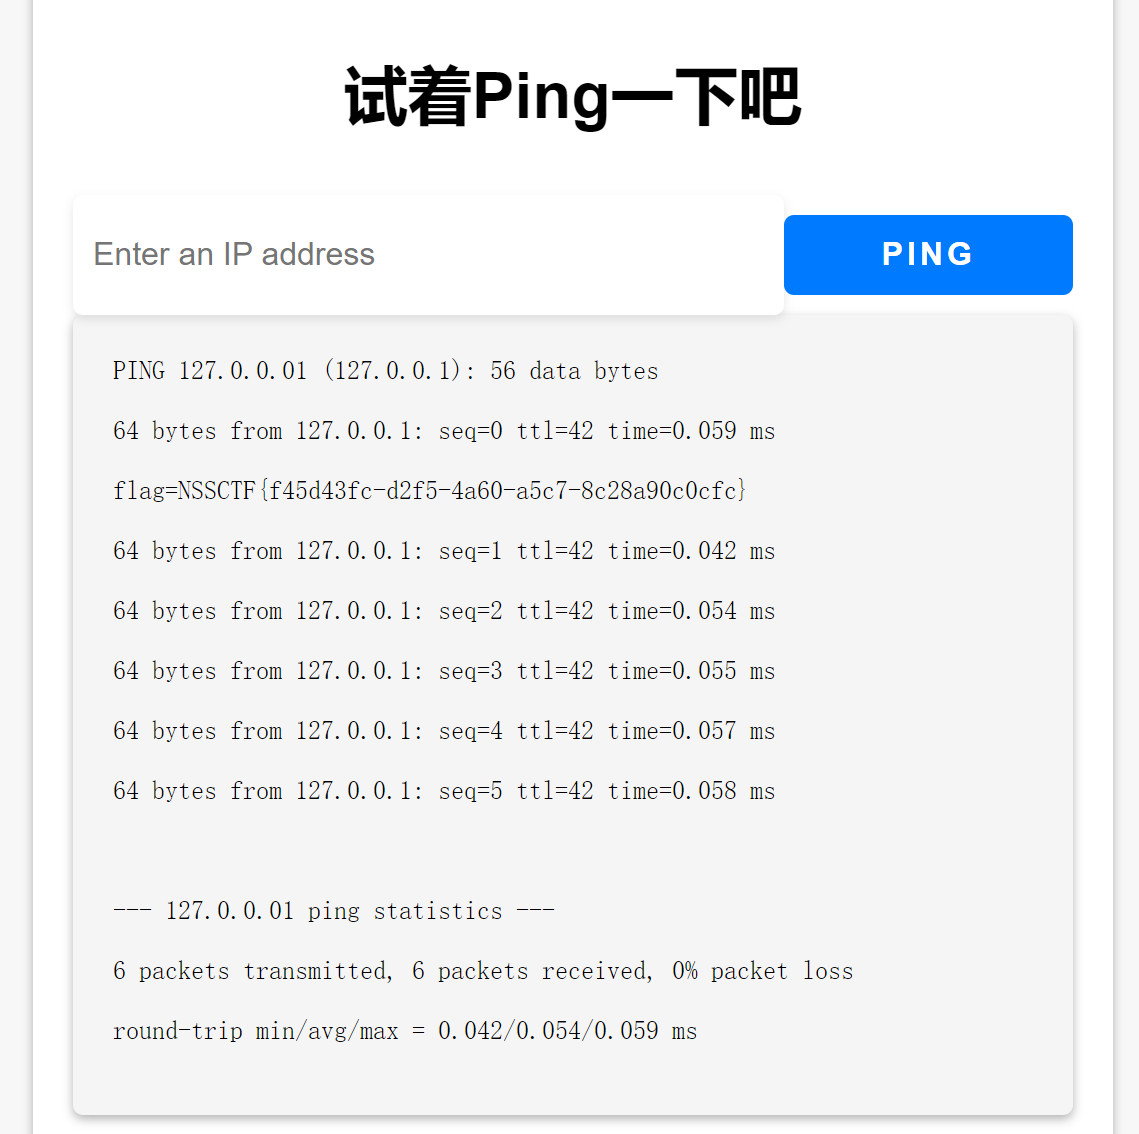This screenshot has width=1139, height=1134.
Task: Click the flag=NSSCTF output line
Action: click(x=429, y=490)
